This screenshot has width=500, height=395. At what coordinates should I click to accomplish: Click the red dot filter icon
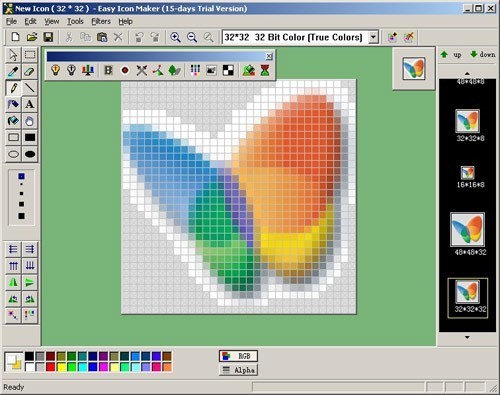click(x=125, y=70)
